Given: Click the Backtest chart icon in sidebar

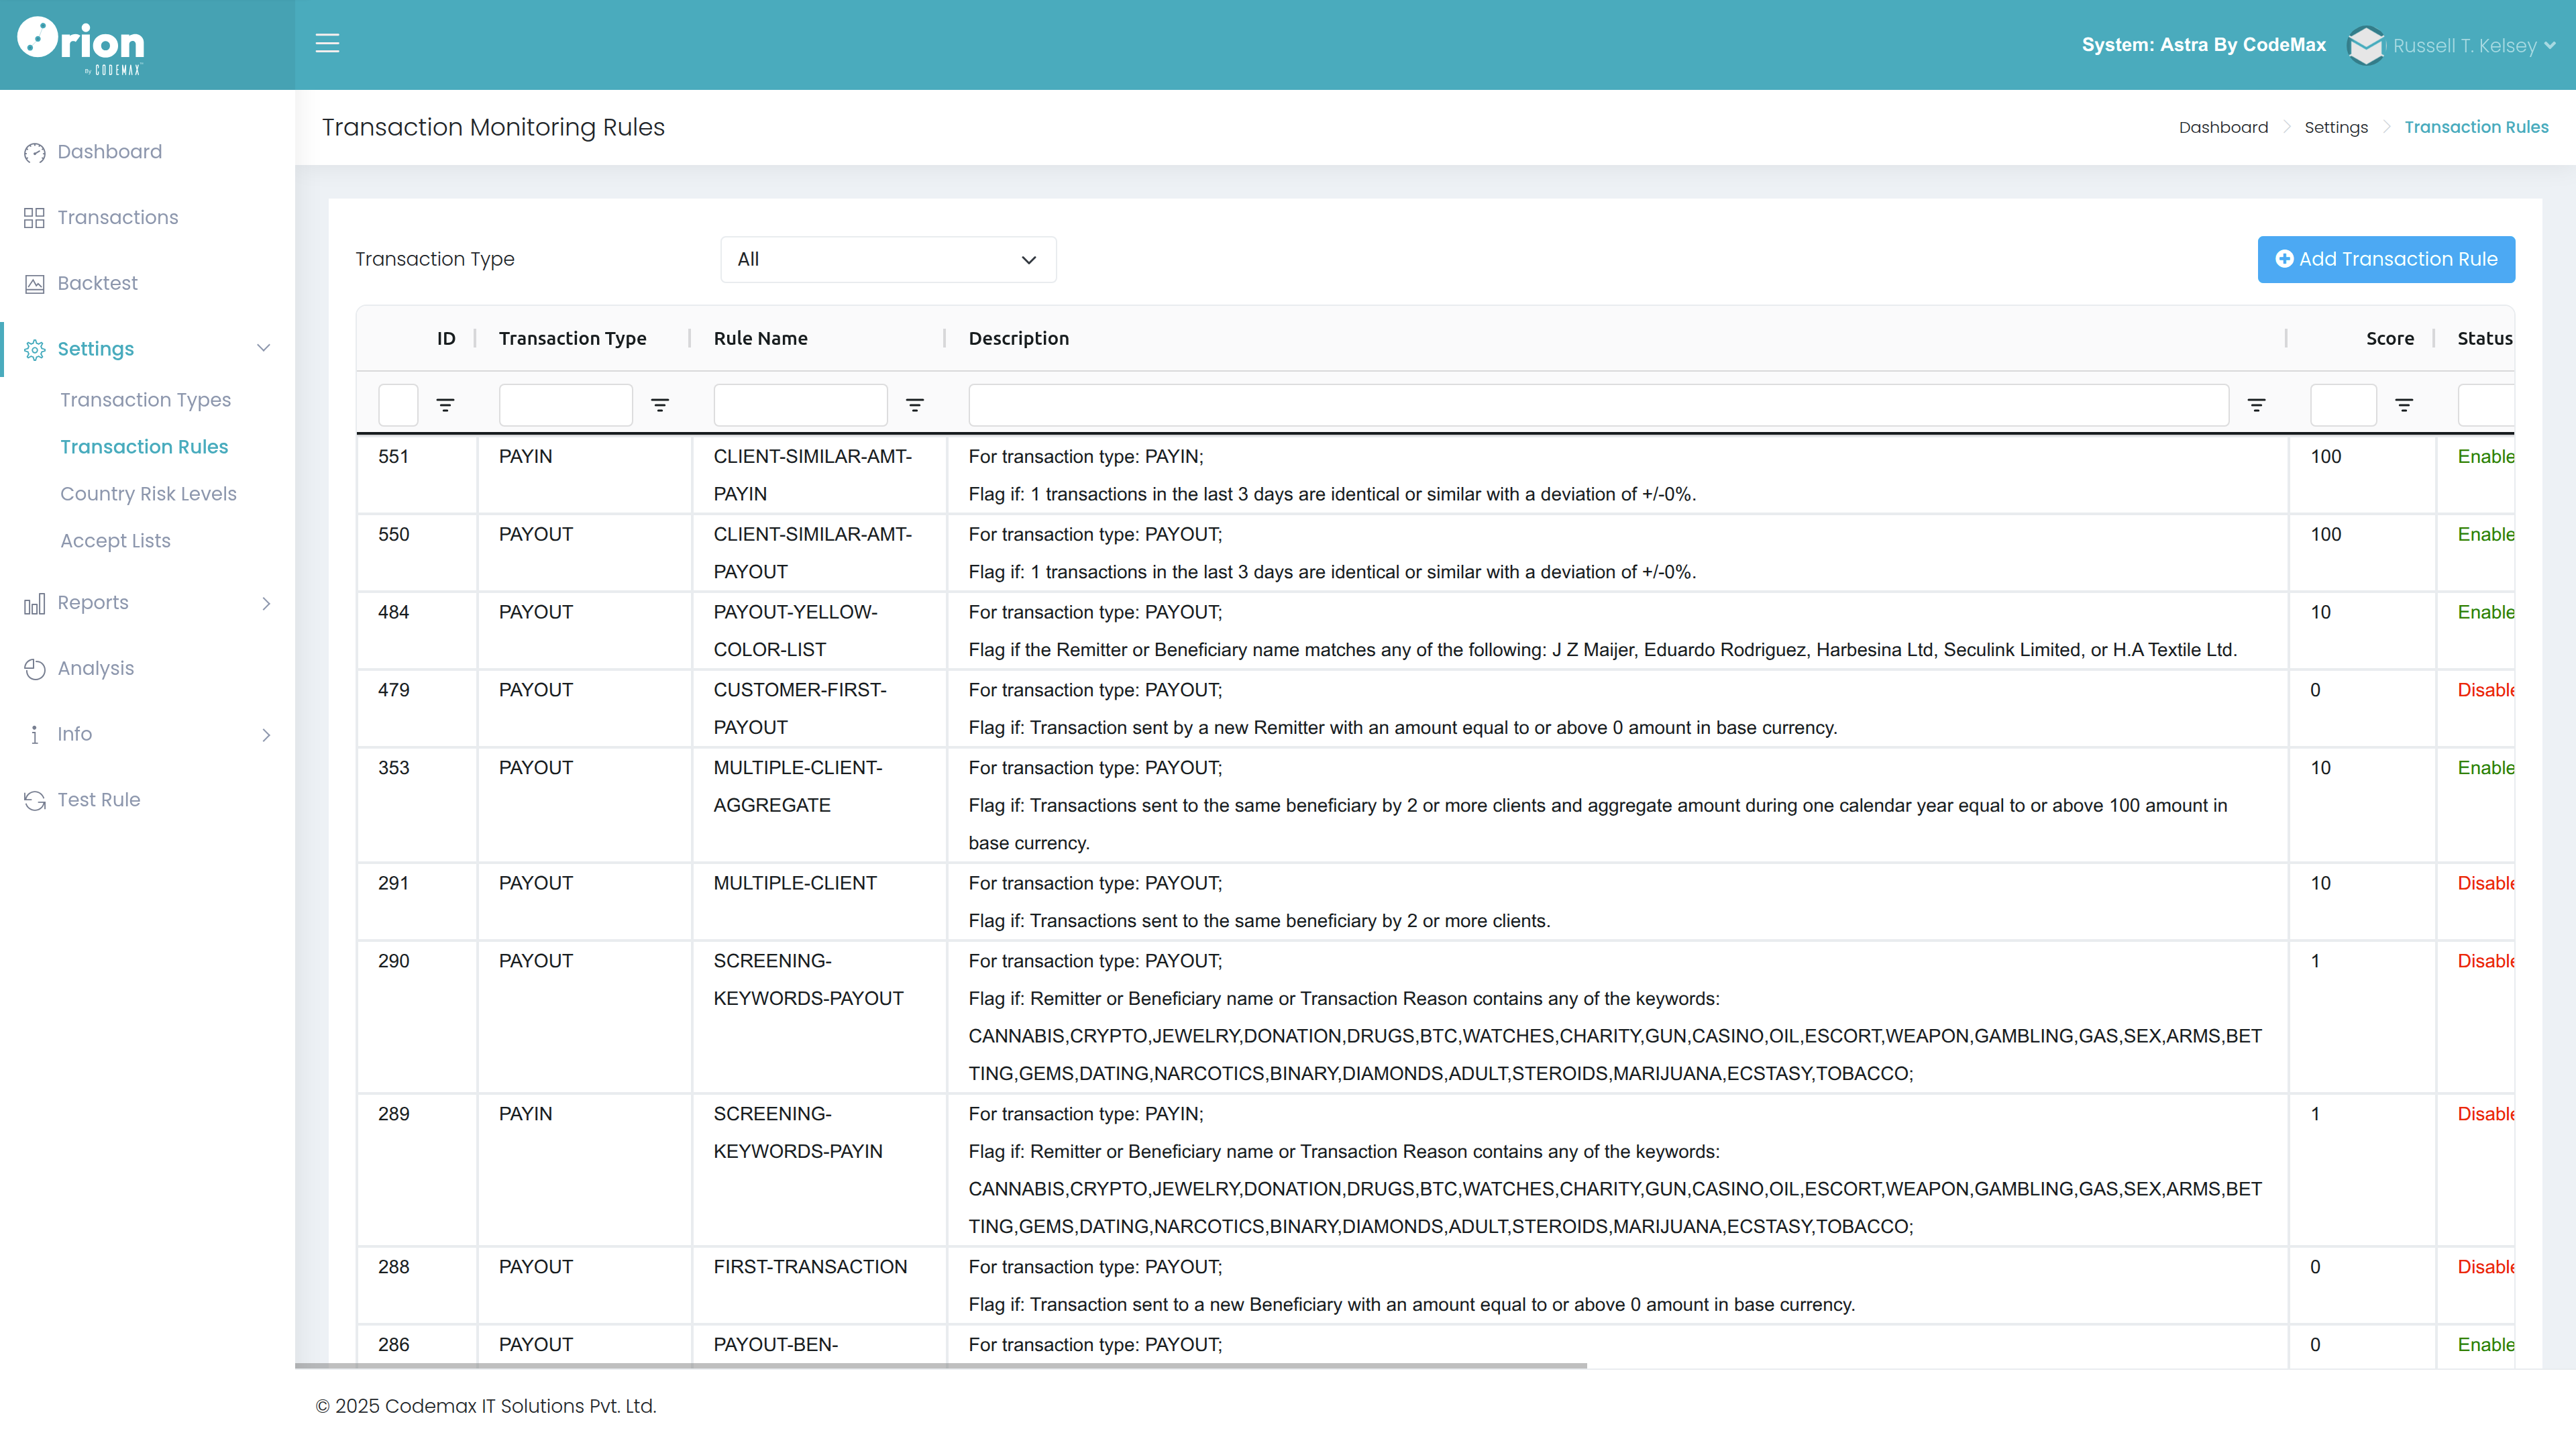Looking at the screenshot, I should click(35, 284).
